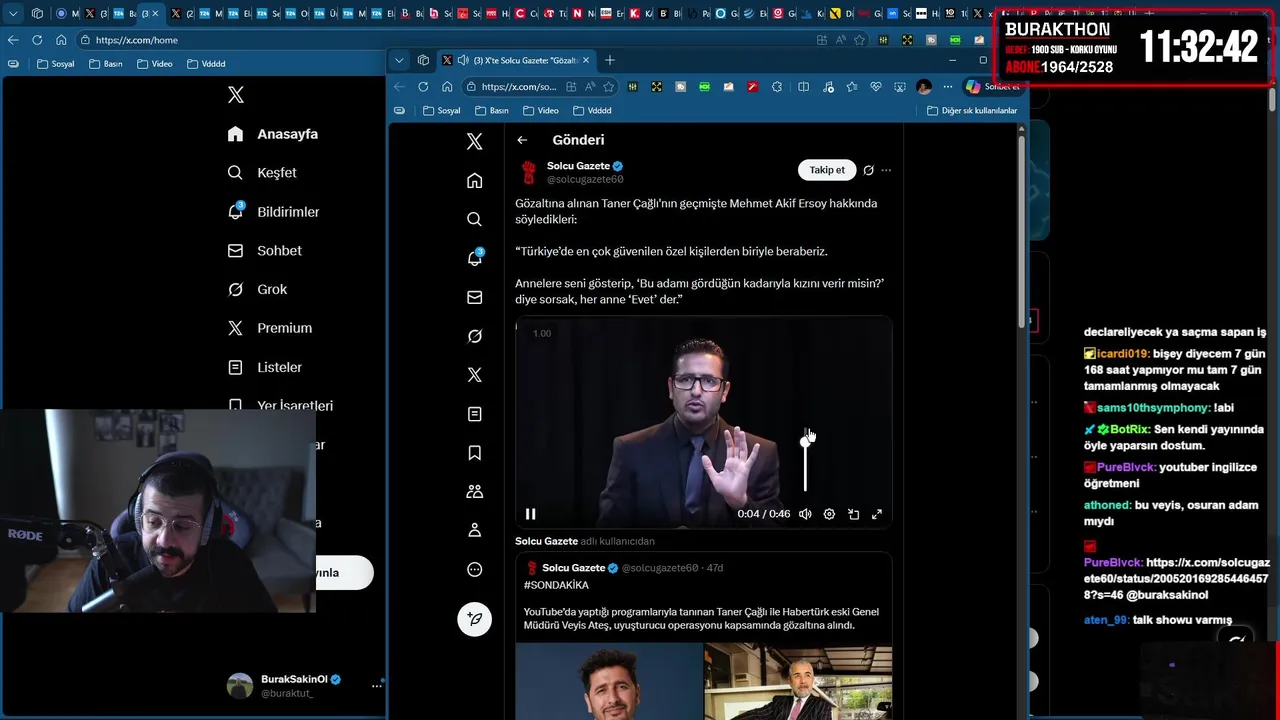Click the Grok icon beside Takip et

point(868,170)
